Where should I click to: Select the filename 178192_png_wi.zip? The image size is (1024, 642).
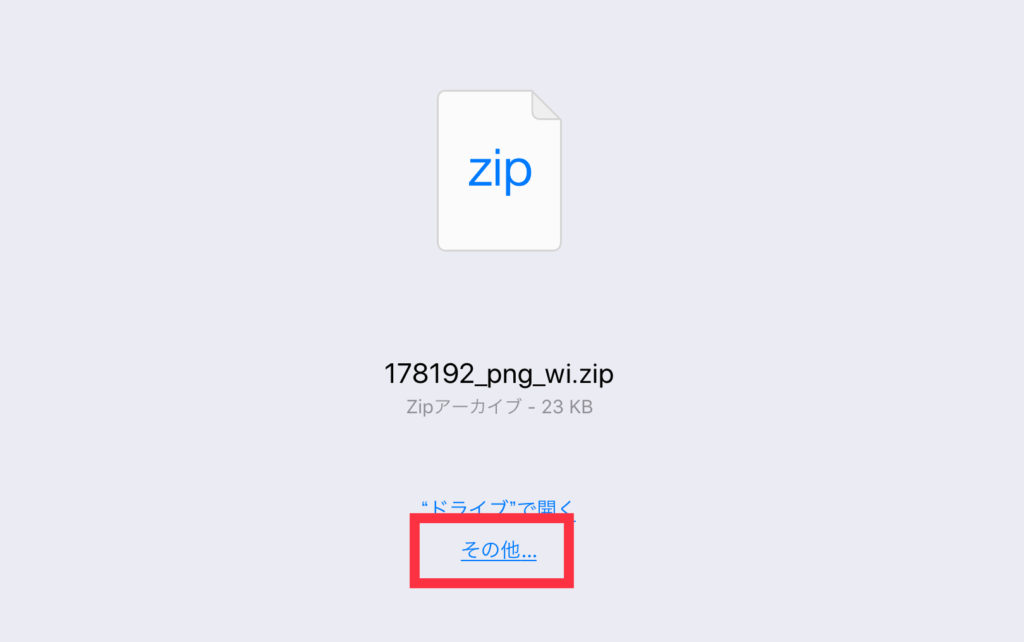(x=499, y=374)
